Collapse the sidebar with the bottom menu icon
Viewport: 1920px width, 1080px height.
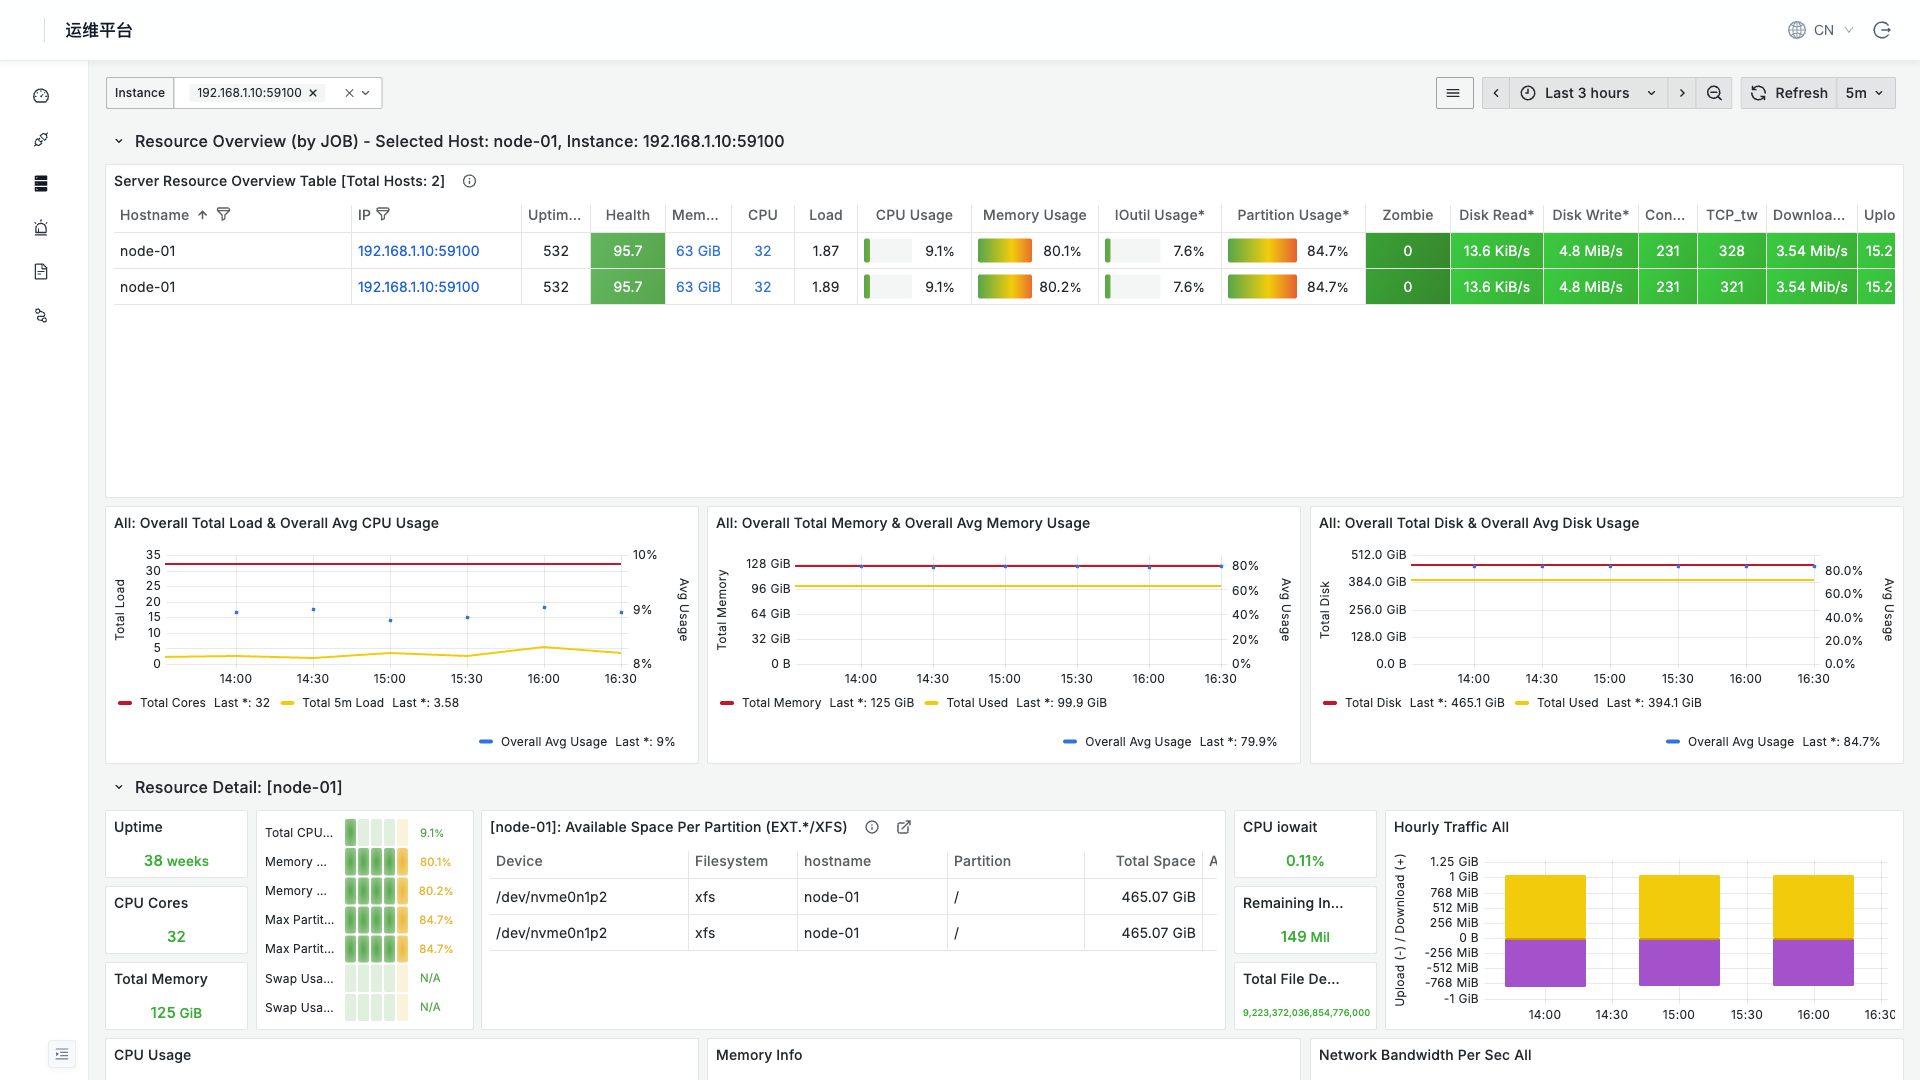point(62,1054)
